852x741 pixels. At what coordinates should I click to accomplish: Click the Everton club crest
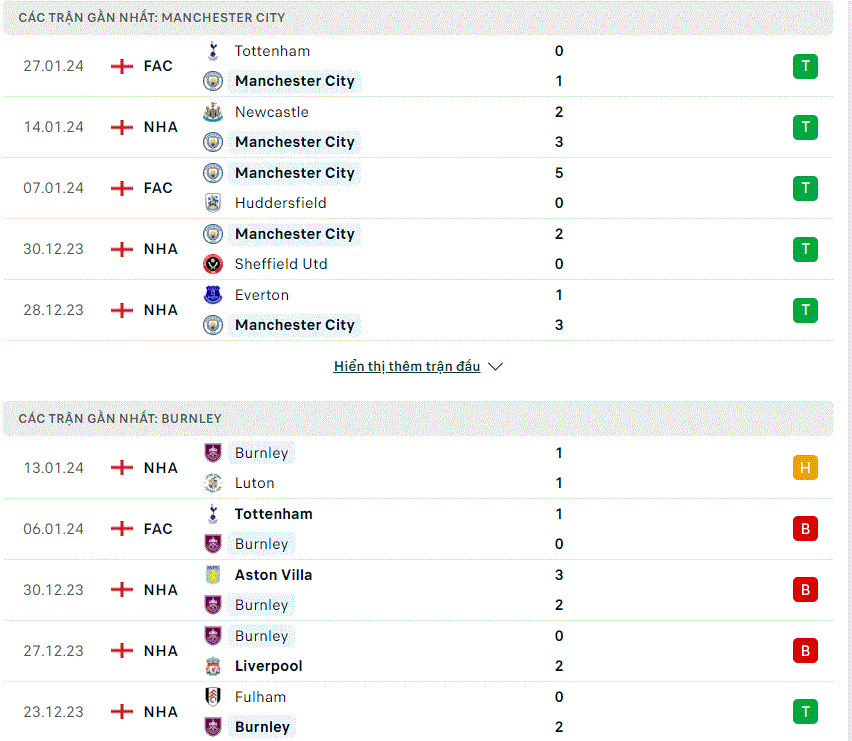(213, 295)
